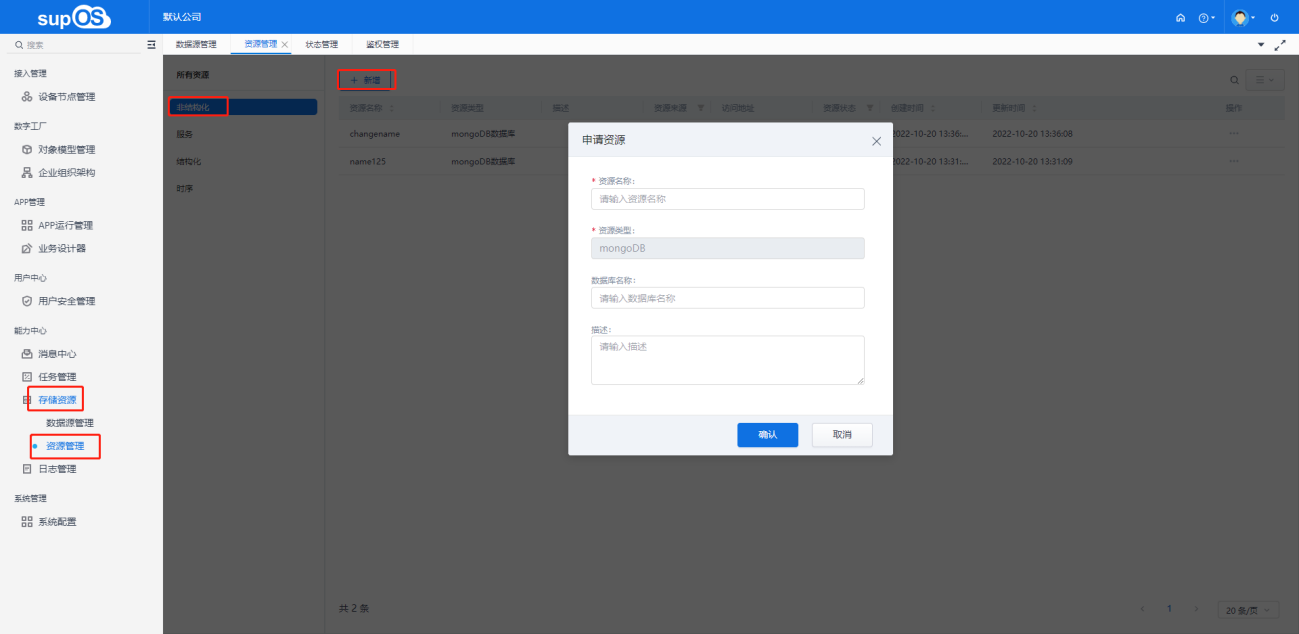Click the home icon in the header

click(1180, 18)
